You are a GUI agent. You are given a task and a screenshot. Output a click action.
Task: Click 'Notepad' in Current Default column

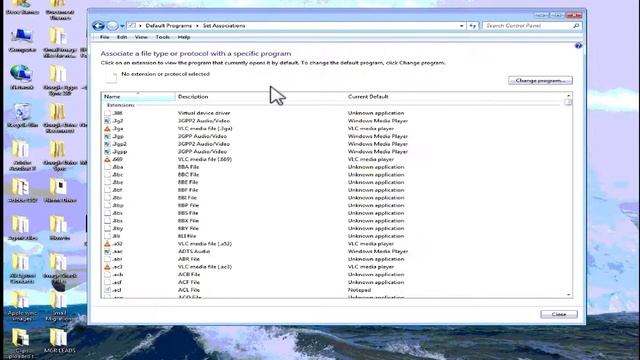pos(359,290)
